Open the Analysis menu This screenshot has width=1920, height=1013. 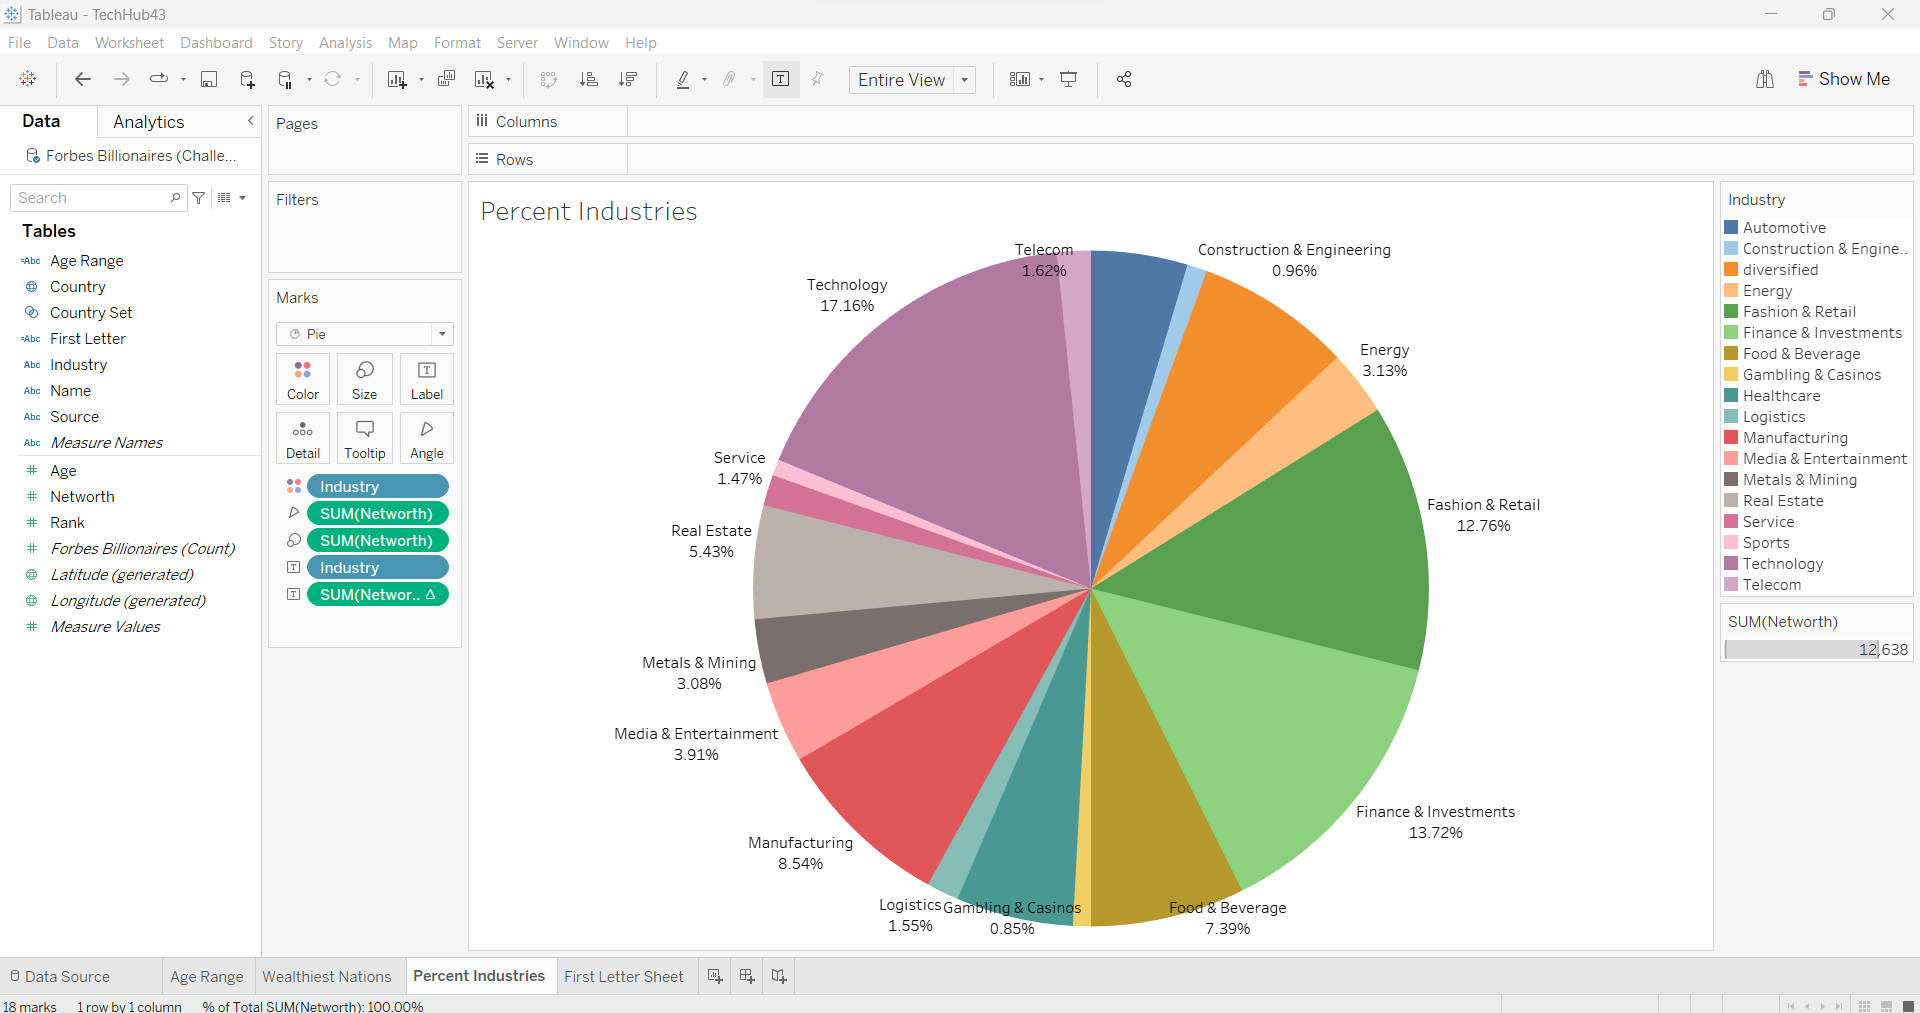pos(345,43)
